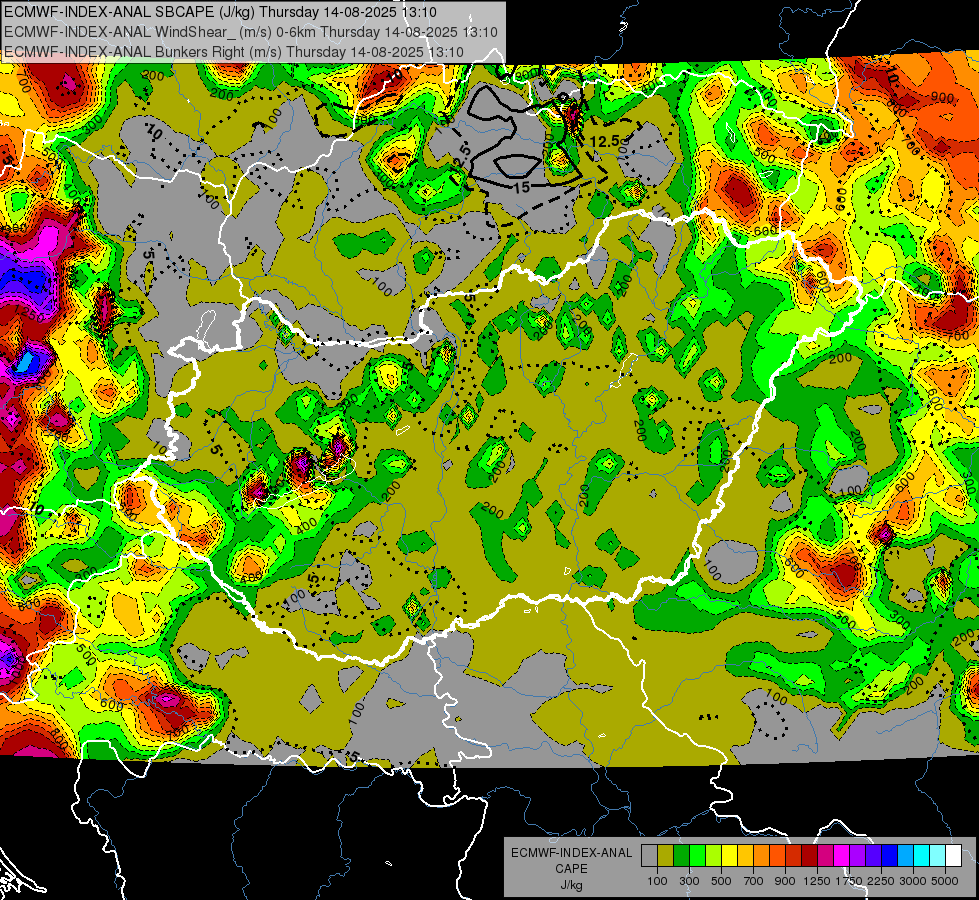Click the dark green legend swatch
The height and width of the screenshot is (900, 979).
681,856
